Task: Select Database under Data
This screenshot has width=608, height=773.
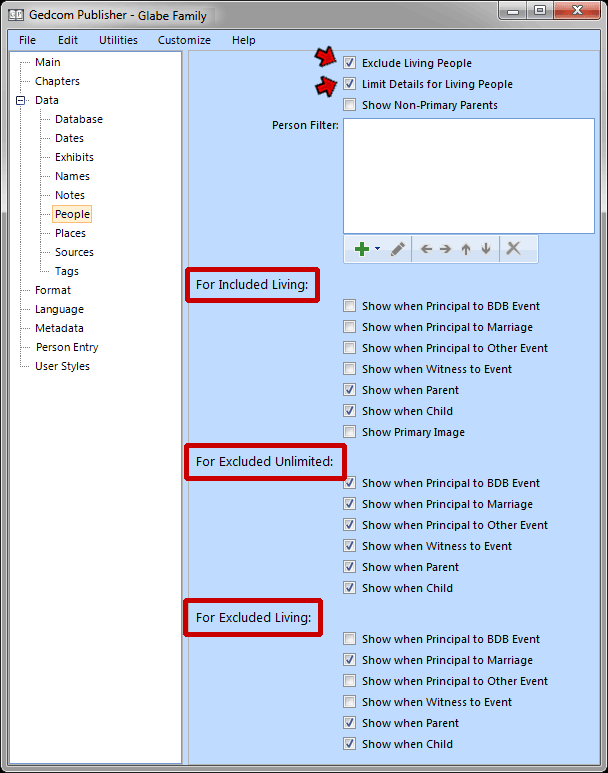Action: point(79,119)
